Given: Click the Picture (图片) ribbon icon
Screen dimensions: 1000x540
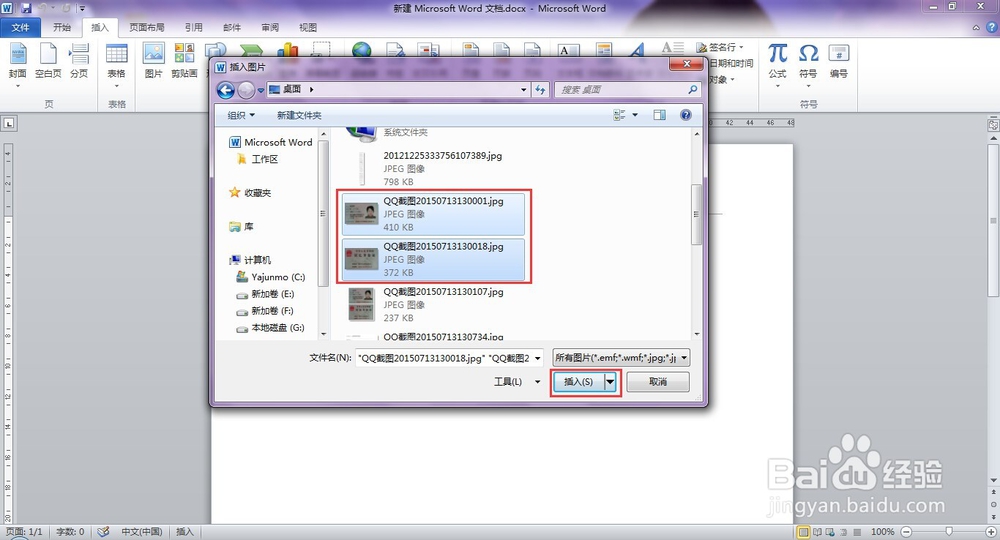Looking at the screenshot, I should 154,62.
